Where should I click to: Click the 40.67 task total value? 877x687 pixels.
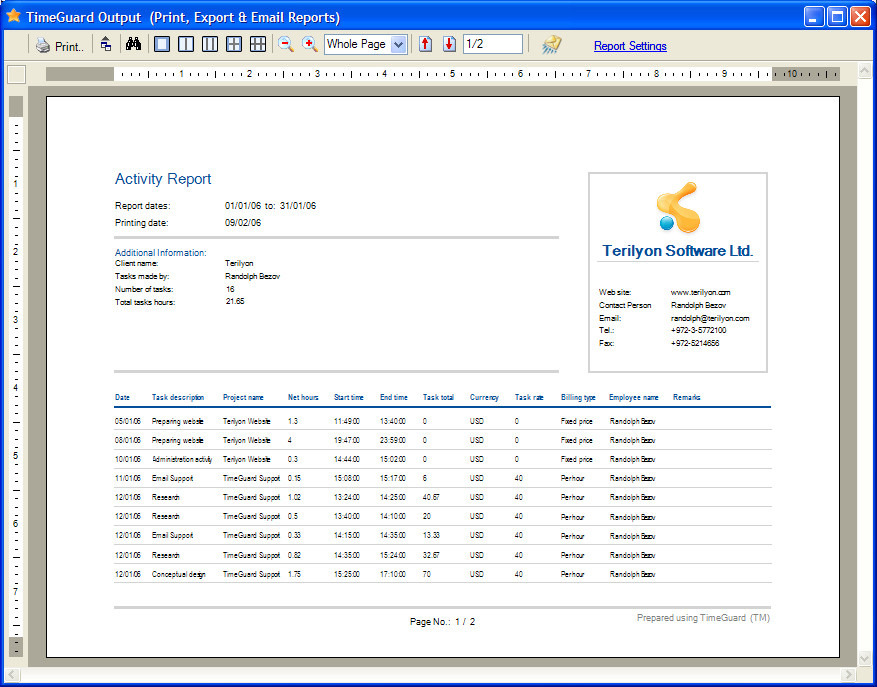point(431,497)
